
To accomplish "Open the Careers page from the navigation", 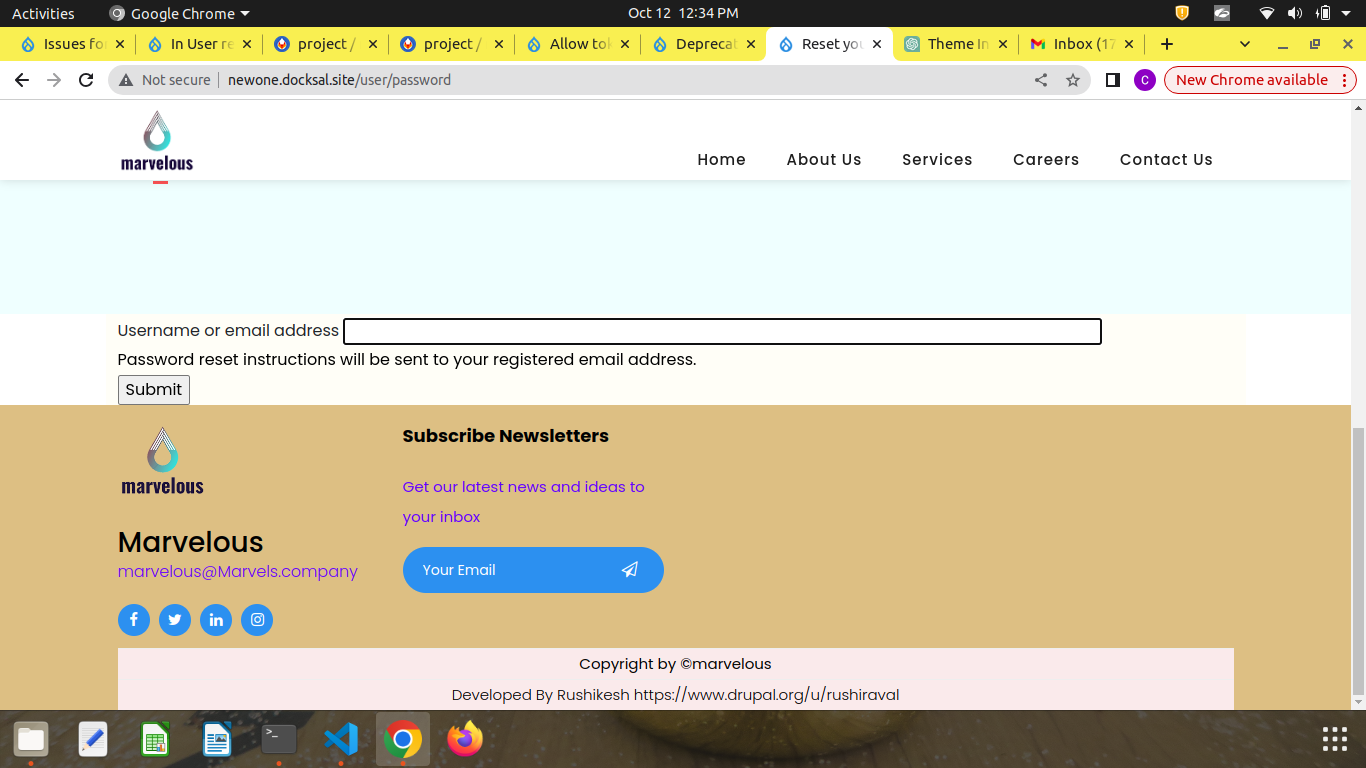I will (1046, 159).
